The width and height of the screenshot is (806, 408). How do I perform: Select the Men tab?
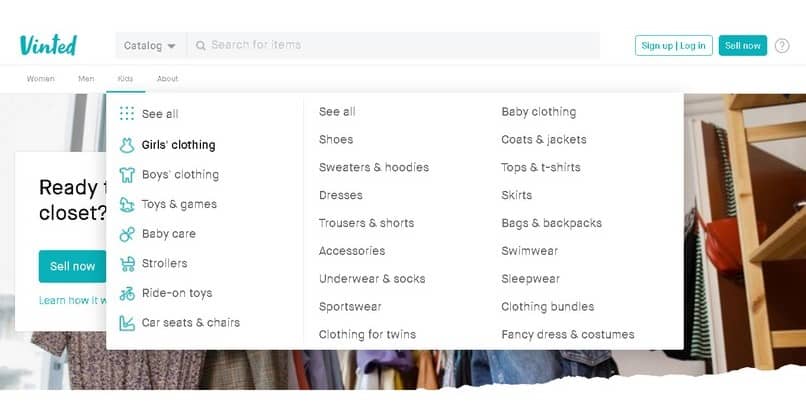[86, 79]
